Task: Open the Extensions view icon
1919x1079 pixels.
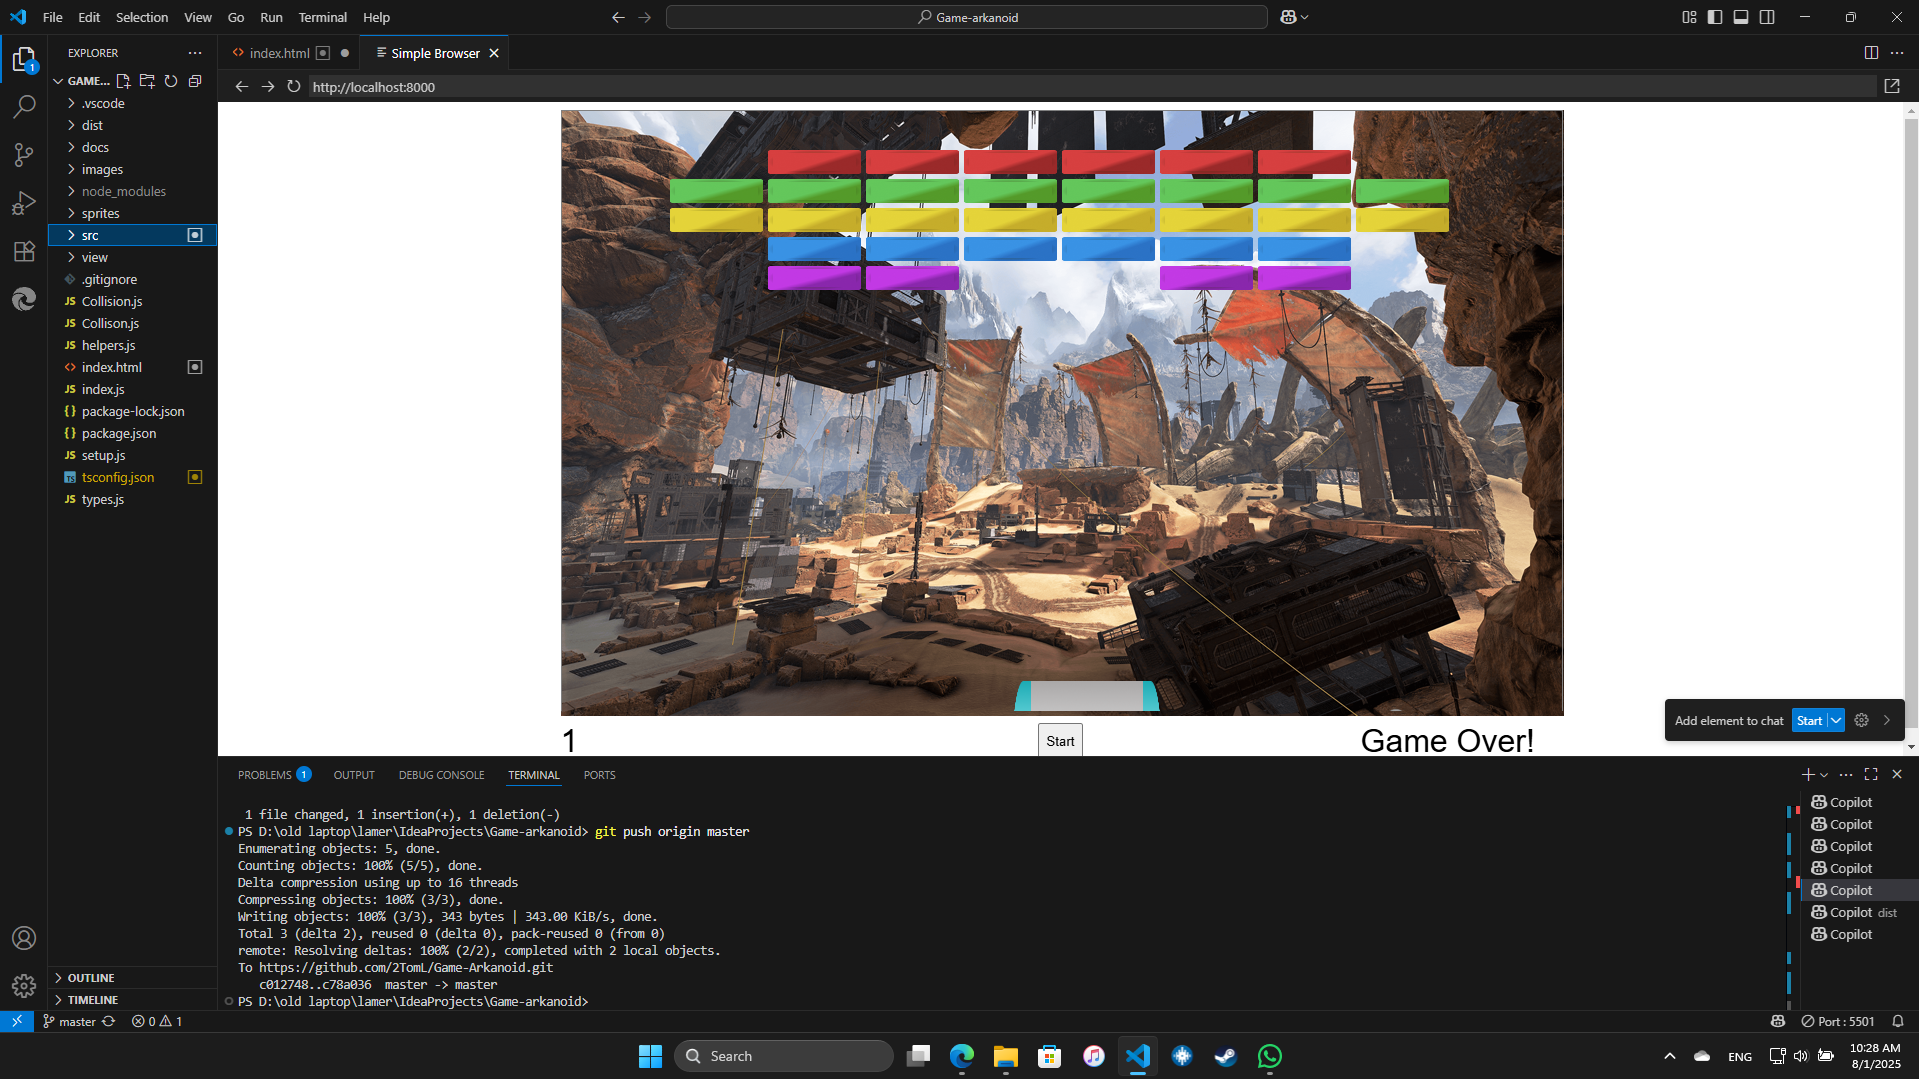Action: pos(24,252)
